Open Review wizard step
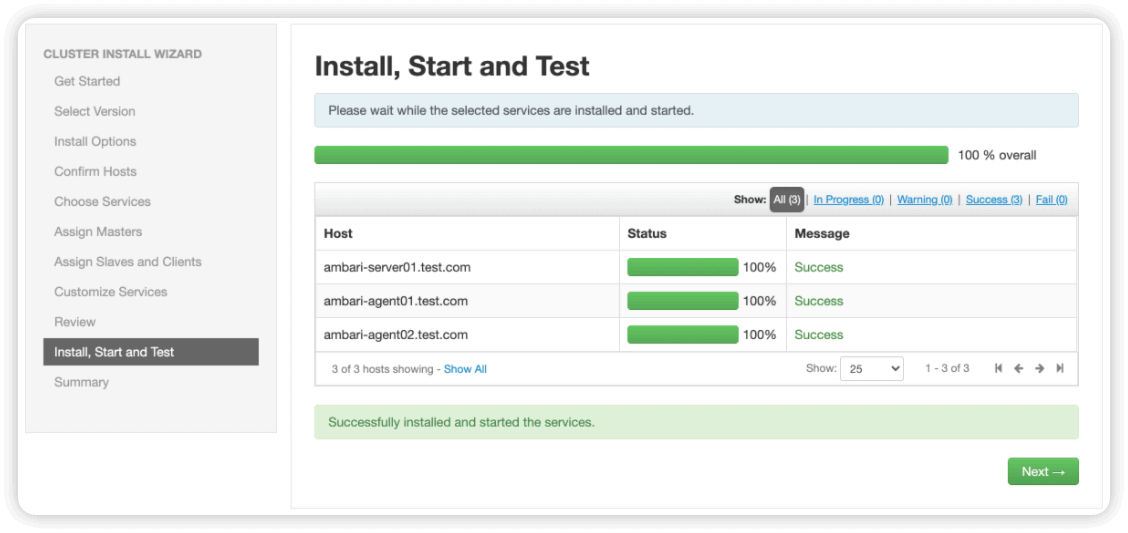Viewport: 1128px width, 533px height. click(x=75, y=322)
